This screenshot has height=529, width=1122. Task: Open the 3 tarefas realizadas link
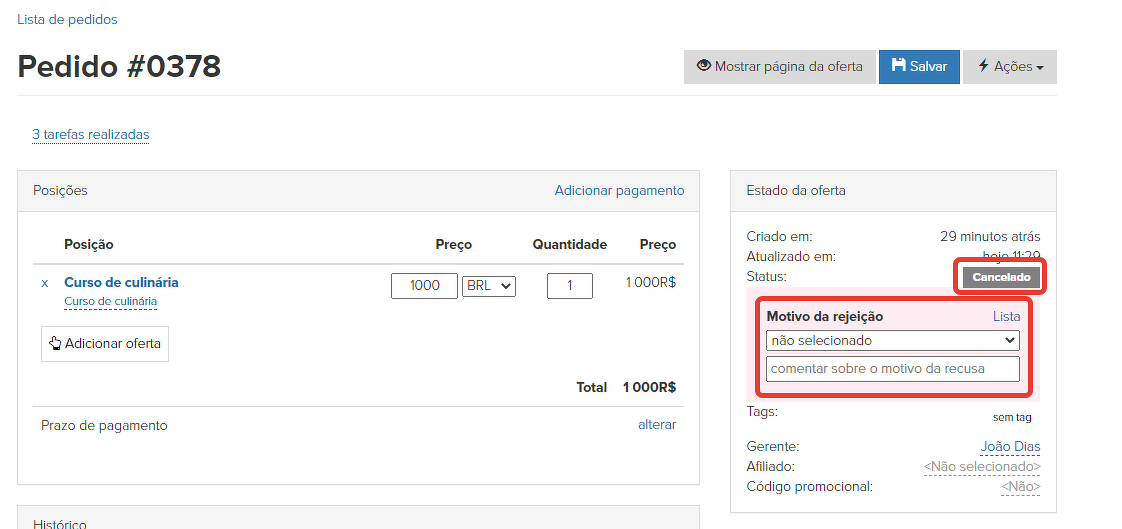(x=90, y=134)
